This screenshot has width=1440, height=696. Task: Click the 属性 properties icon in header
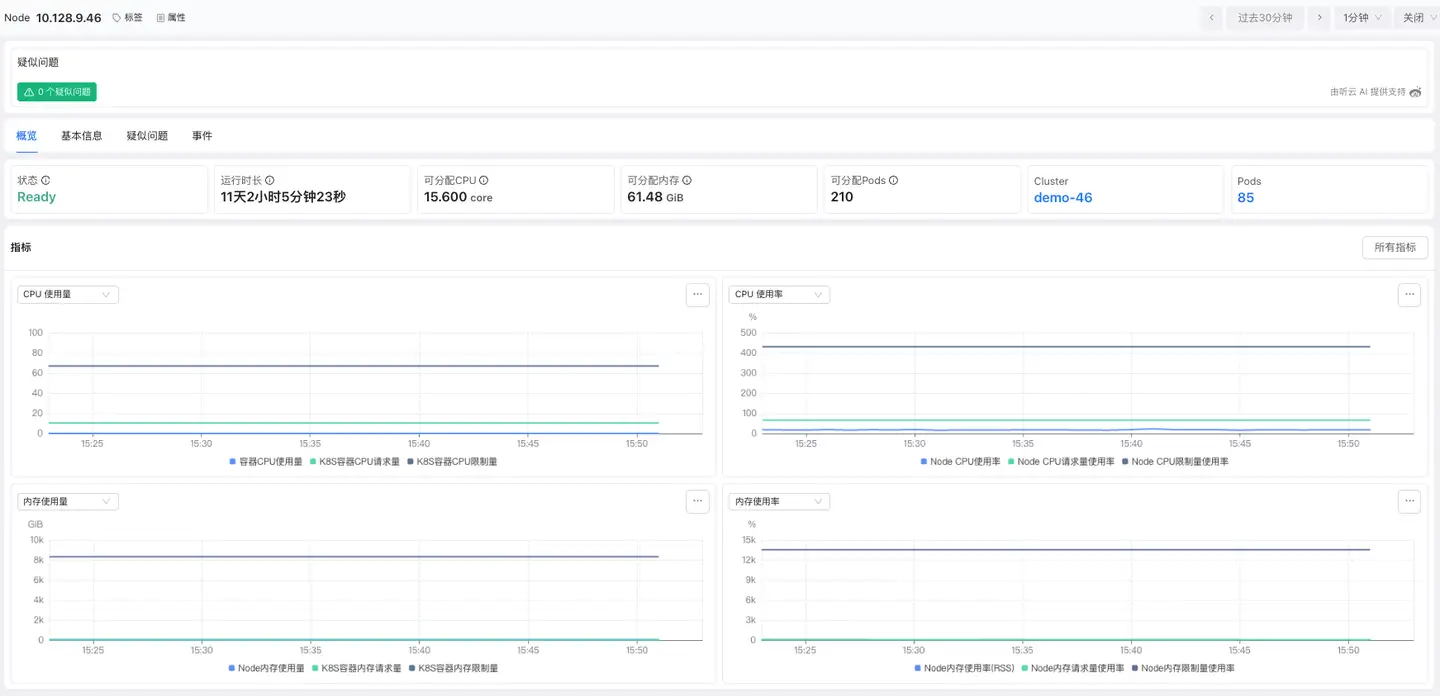click(161, 18)
